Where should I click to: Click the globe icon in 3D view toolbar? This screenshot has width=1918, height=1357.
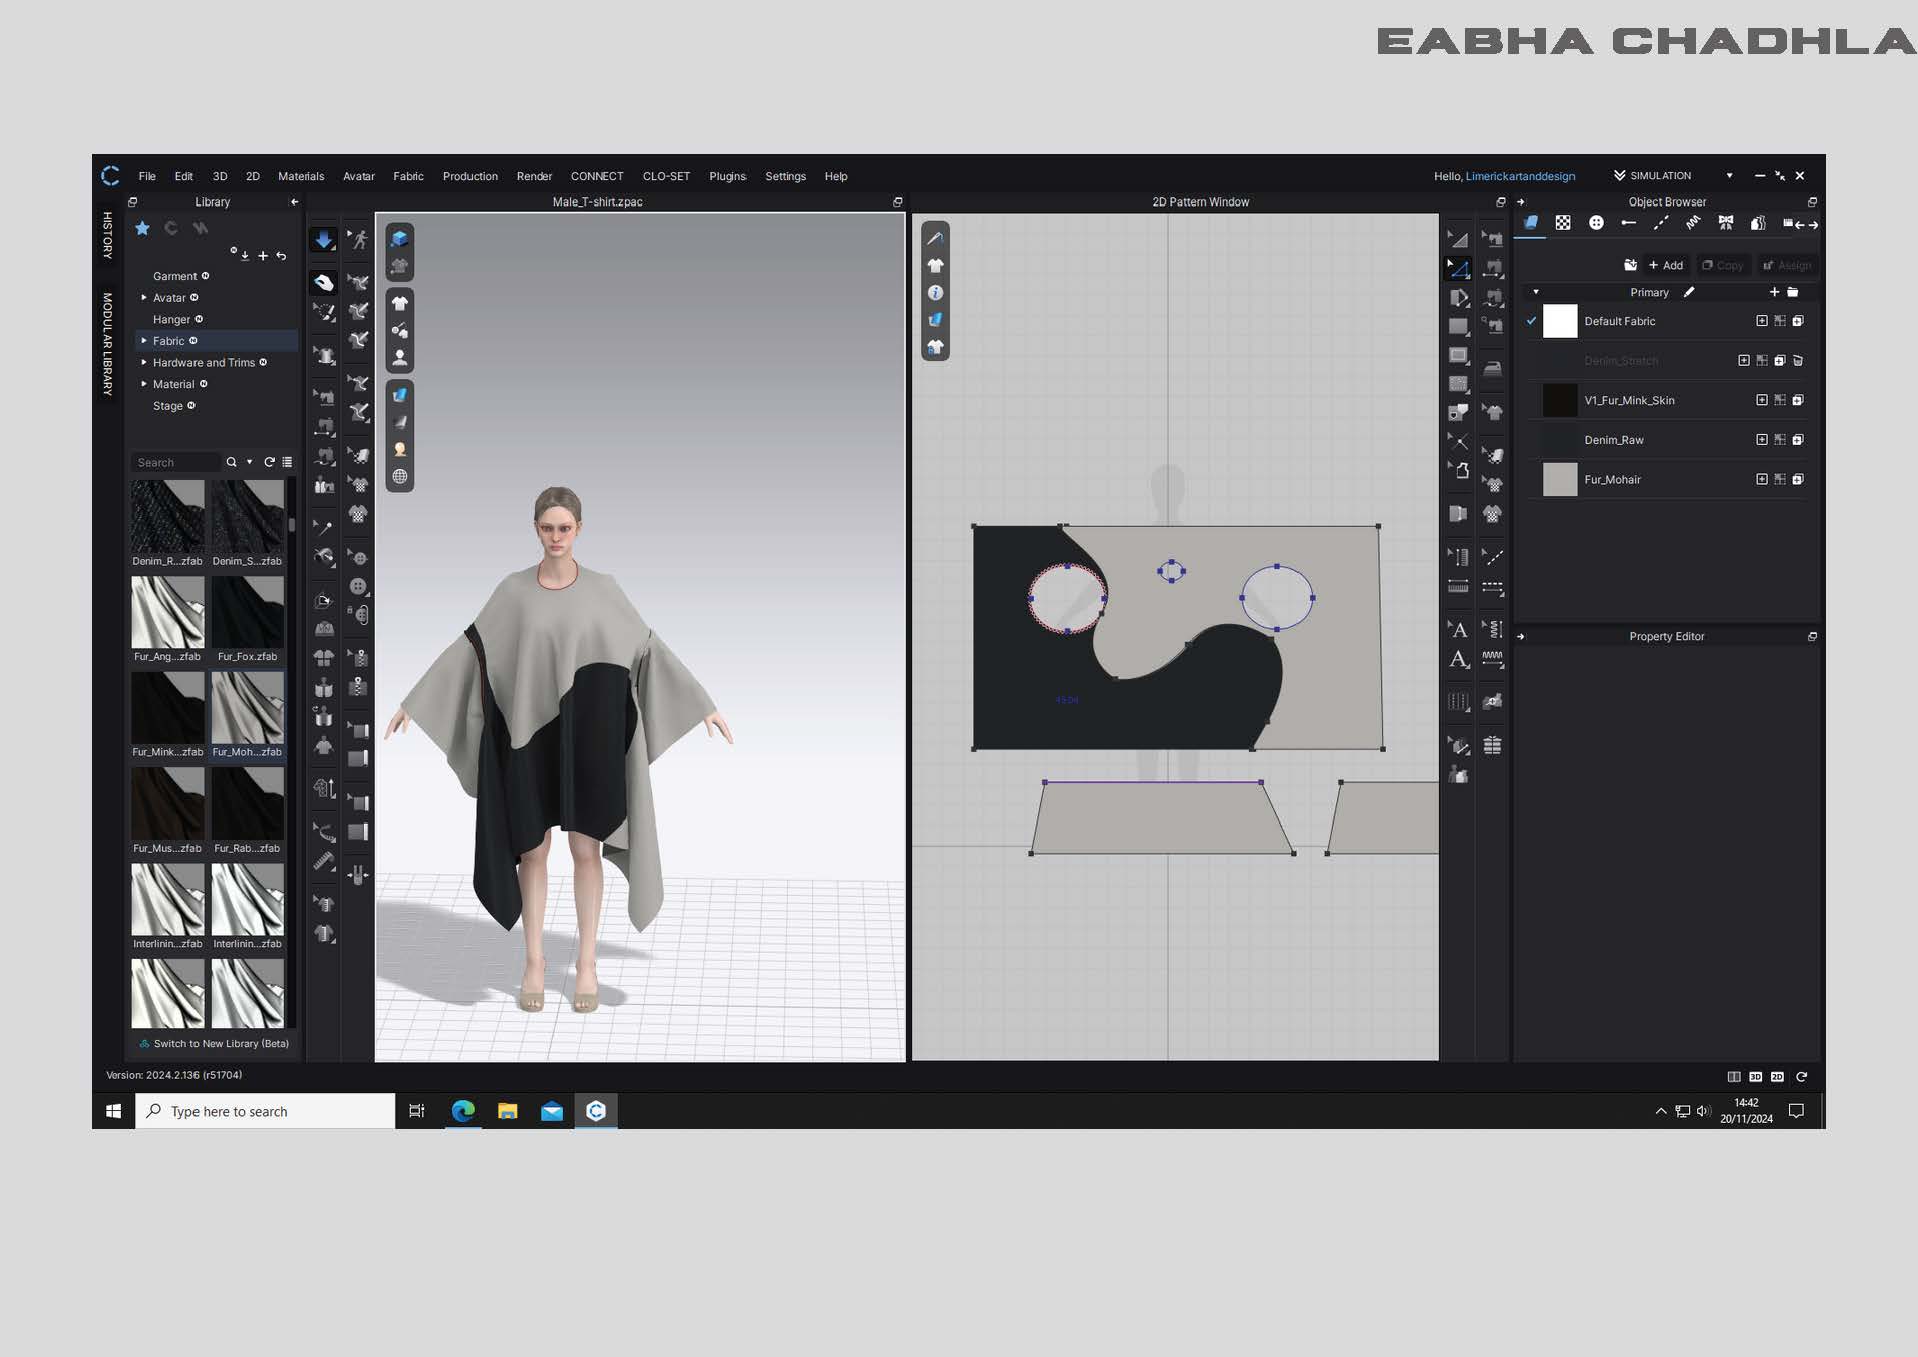click(x=400, y=477)
